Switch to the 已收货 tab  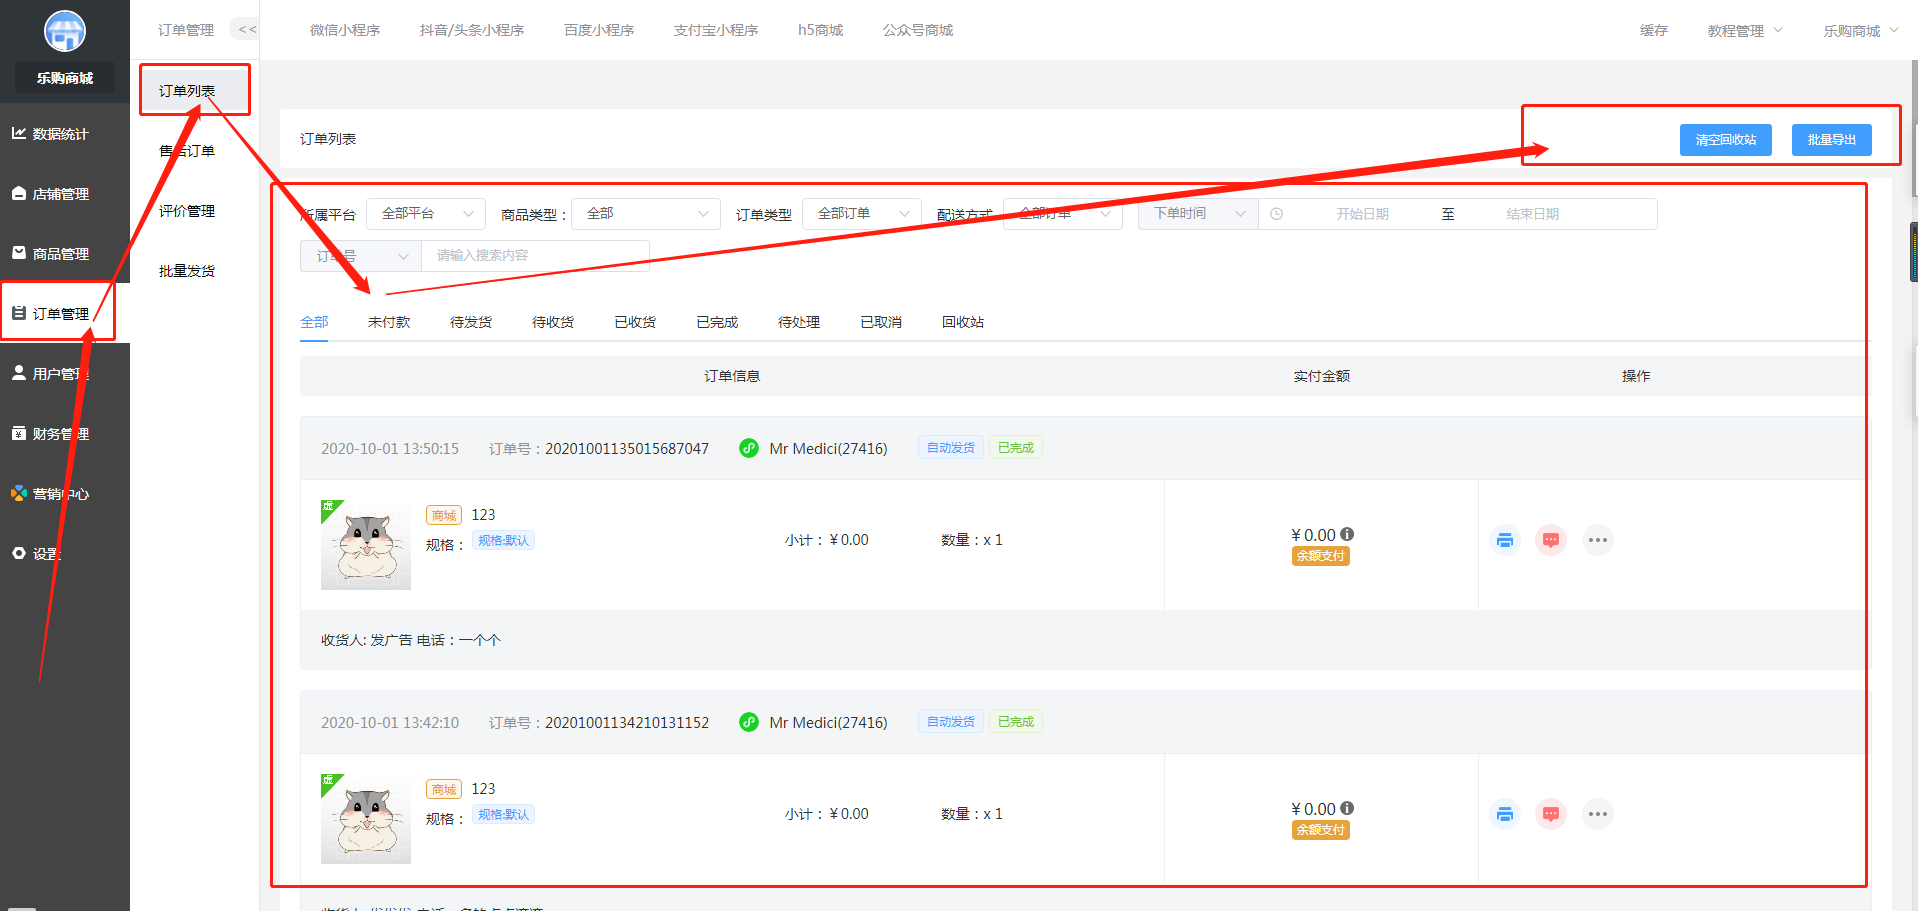pos(635,322)
